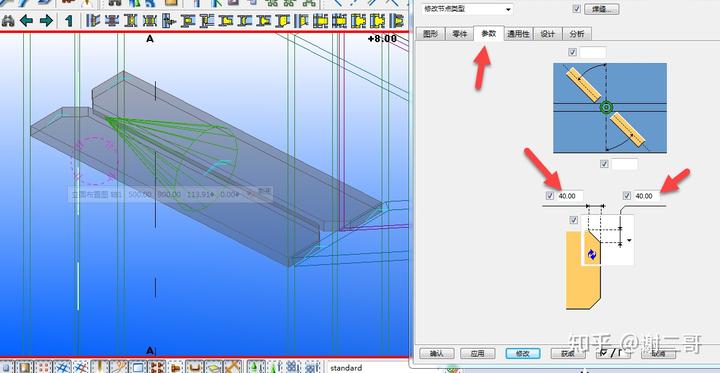Click the left 40.00 input field
The height and width of the screenshot is (373, 720).
tap(570, 196)
